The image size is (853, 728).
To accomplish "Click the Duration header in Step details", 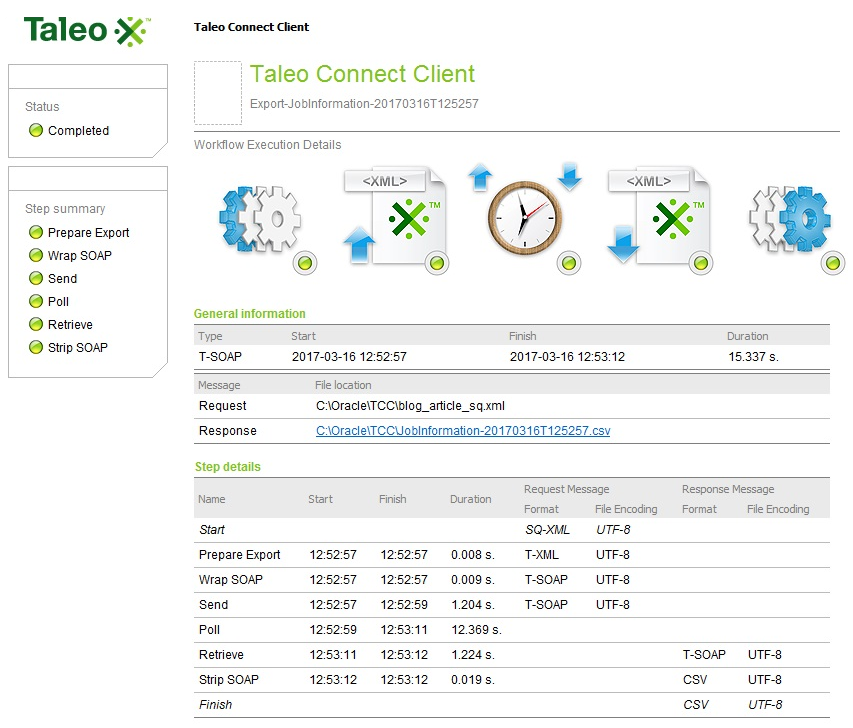I will (x=471, y=499).
